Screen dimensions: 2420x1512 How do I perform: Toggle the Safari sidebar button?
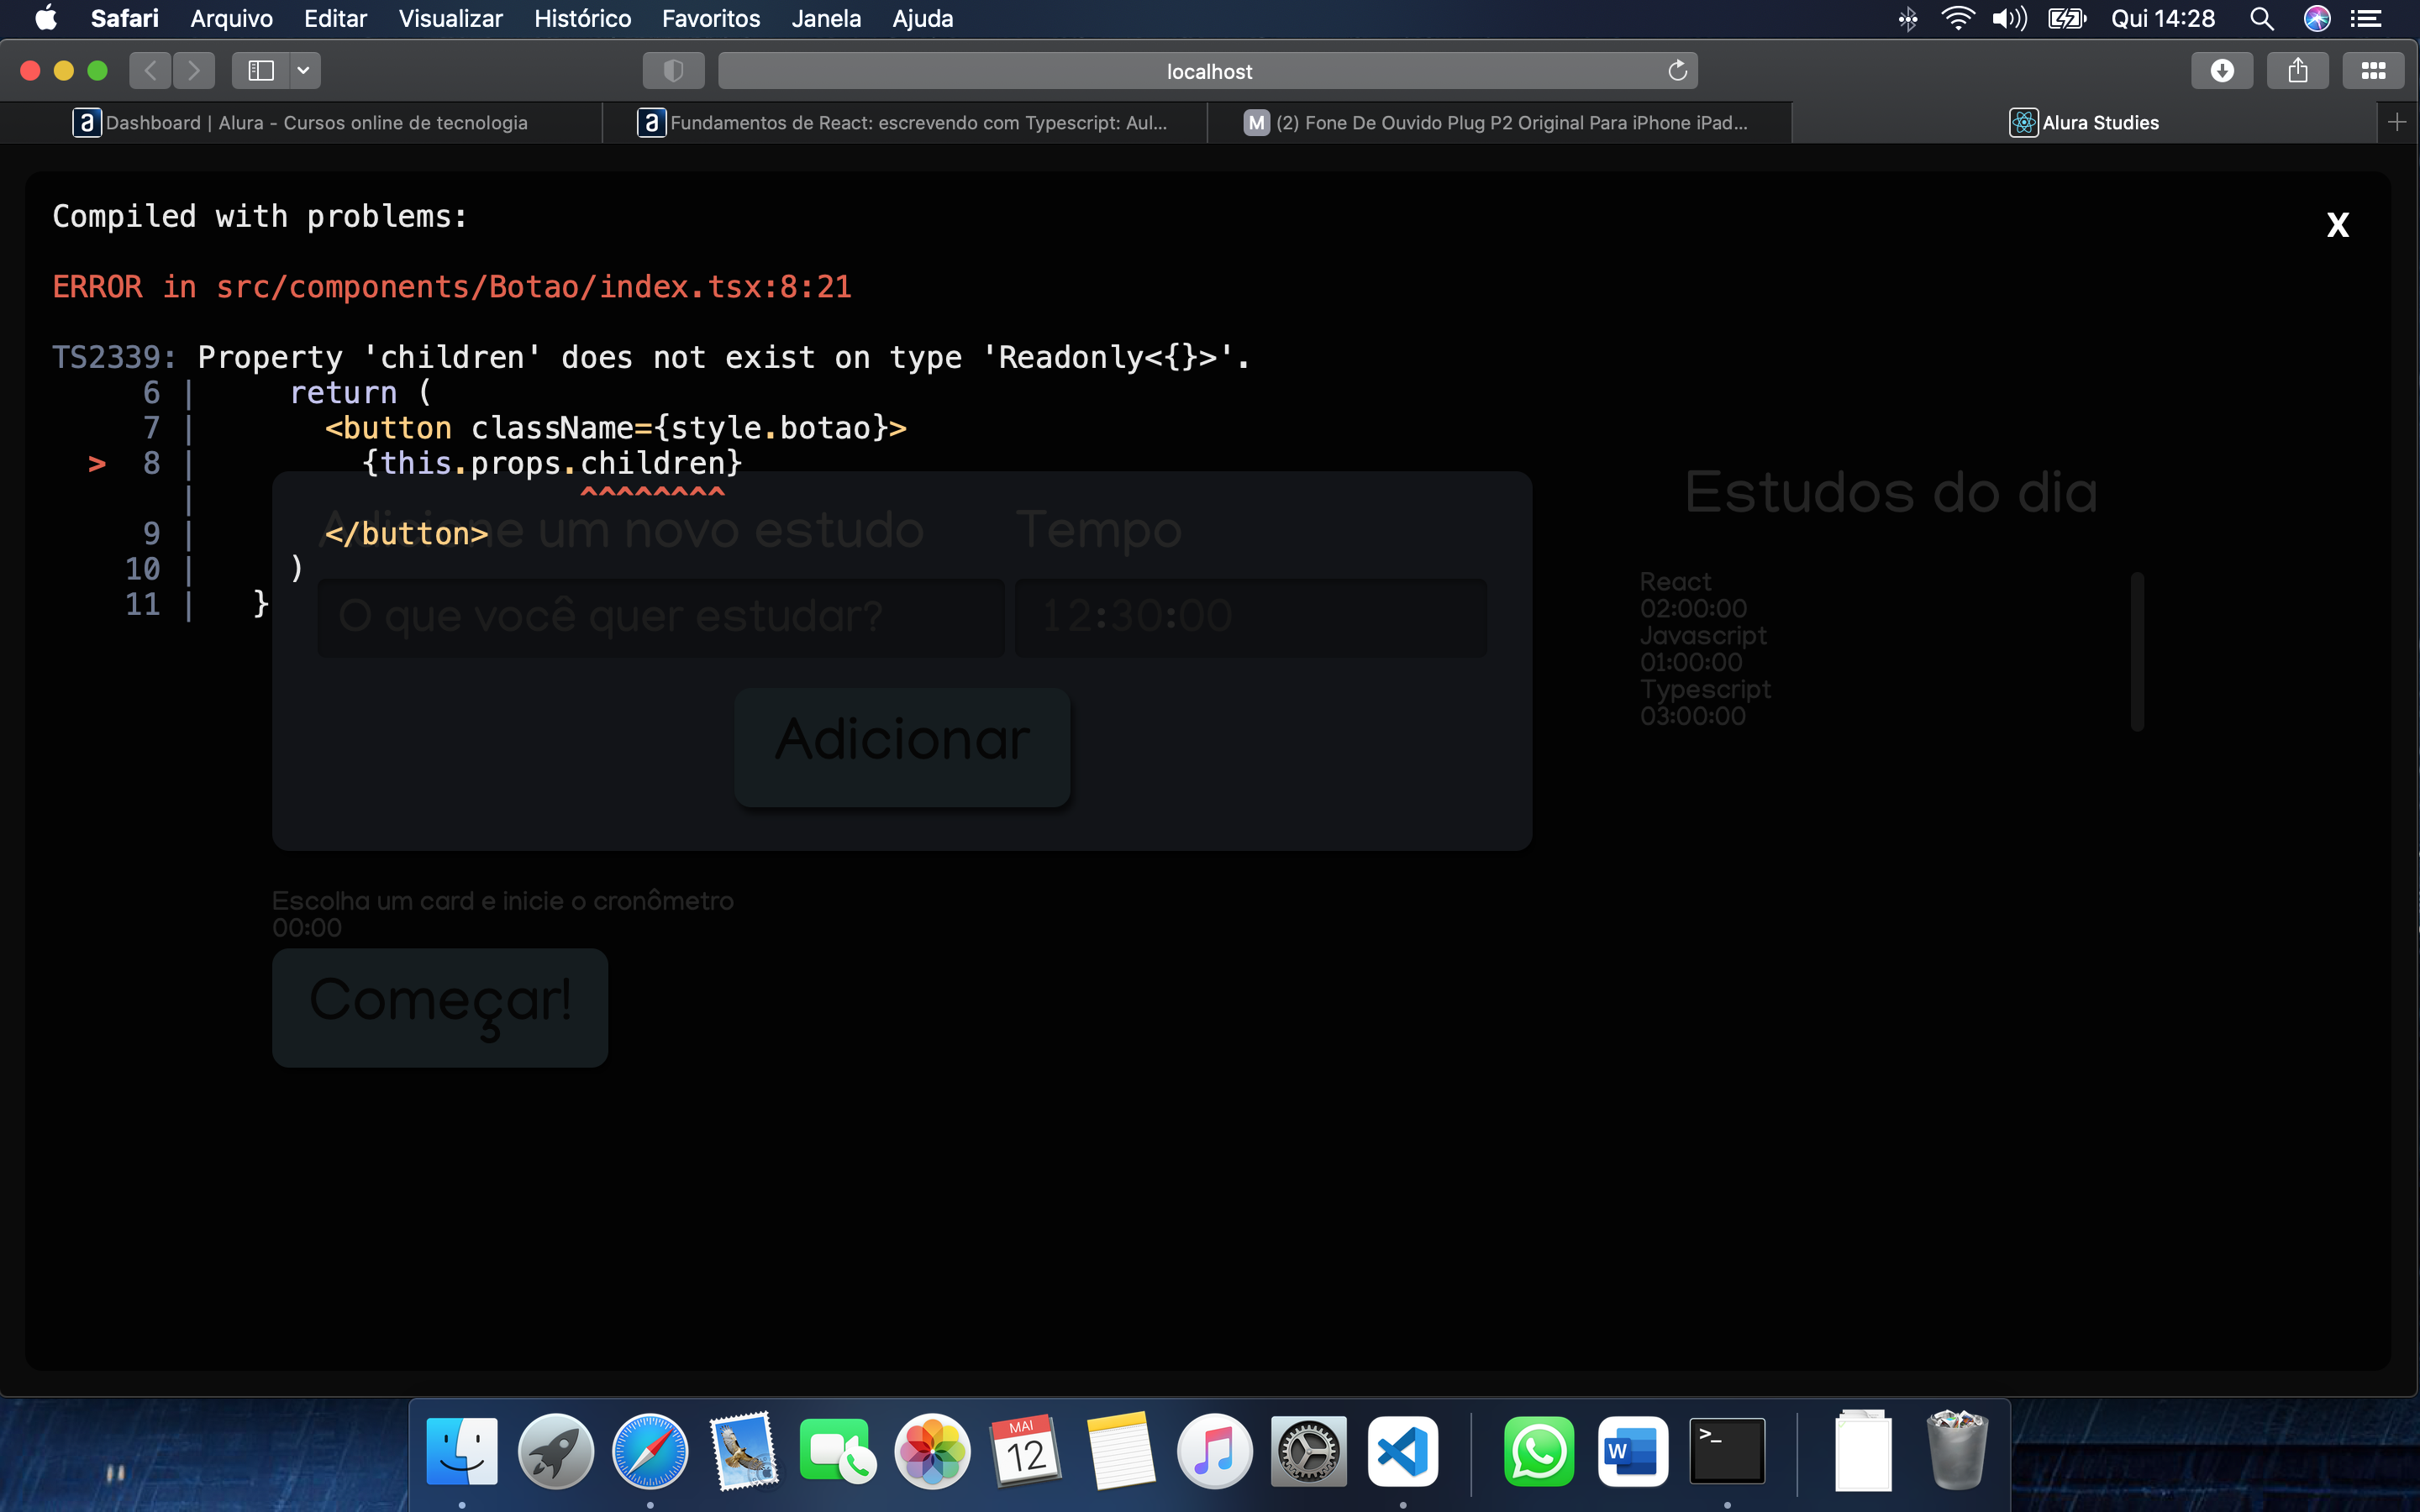point(261,70)
